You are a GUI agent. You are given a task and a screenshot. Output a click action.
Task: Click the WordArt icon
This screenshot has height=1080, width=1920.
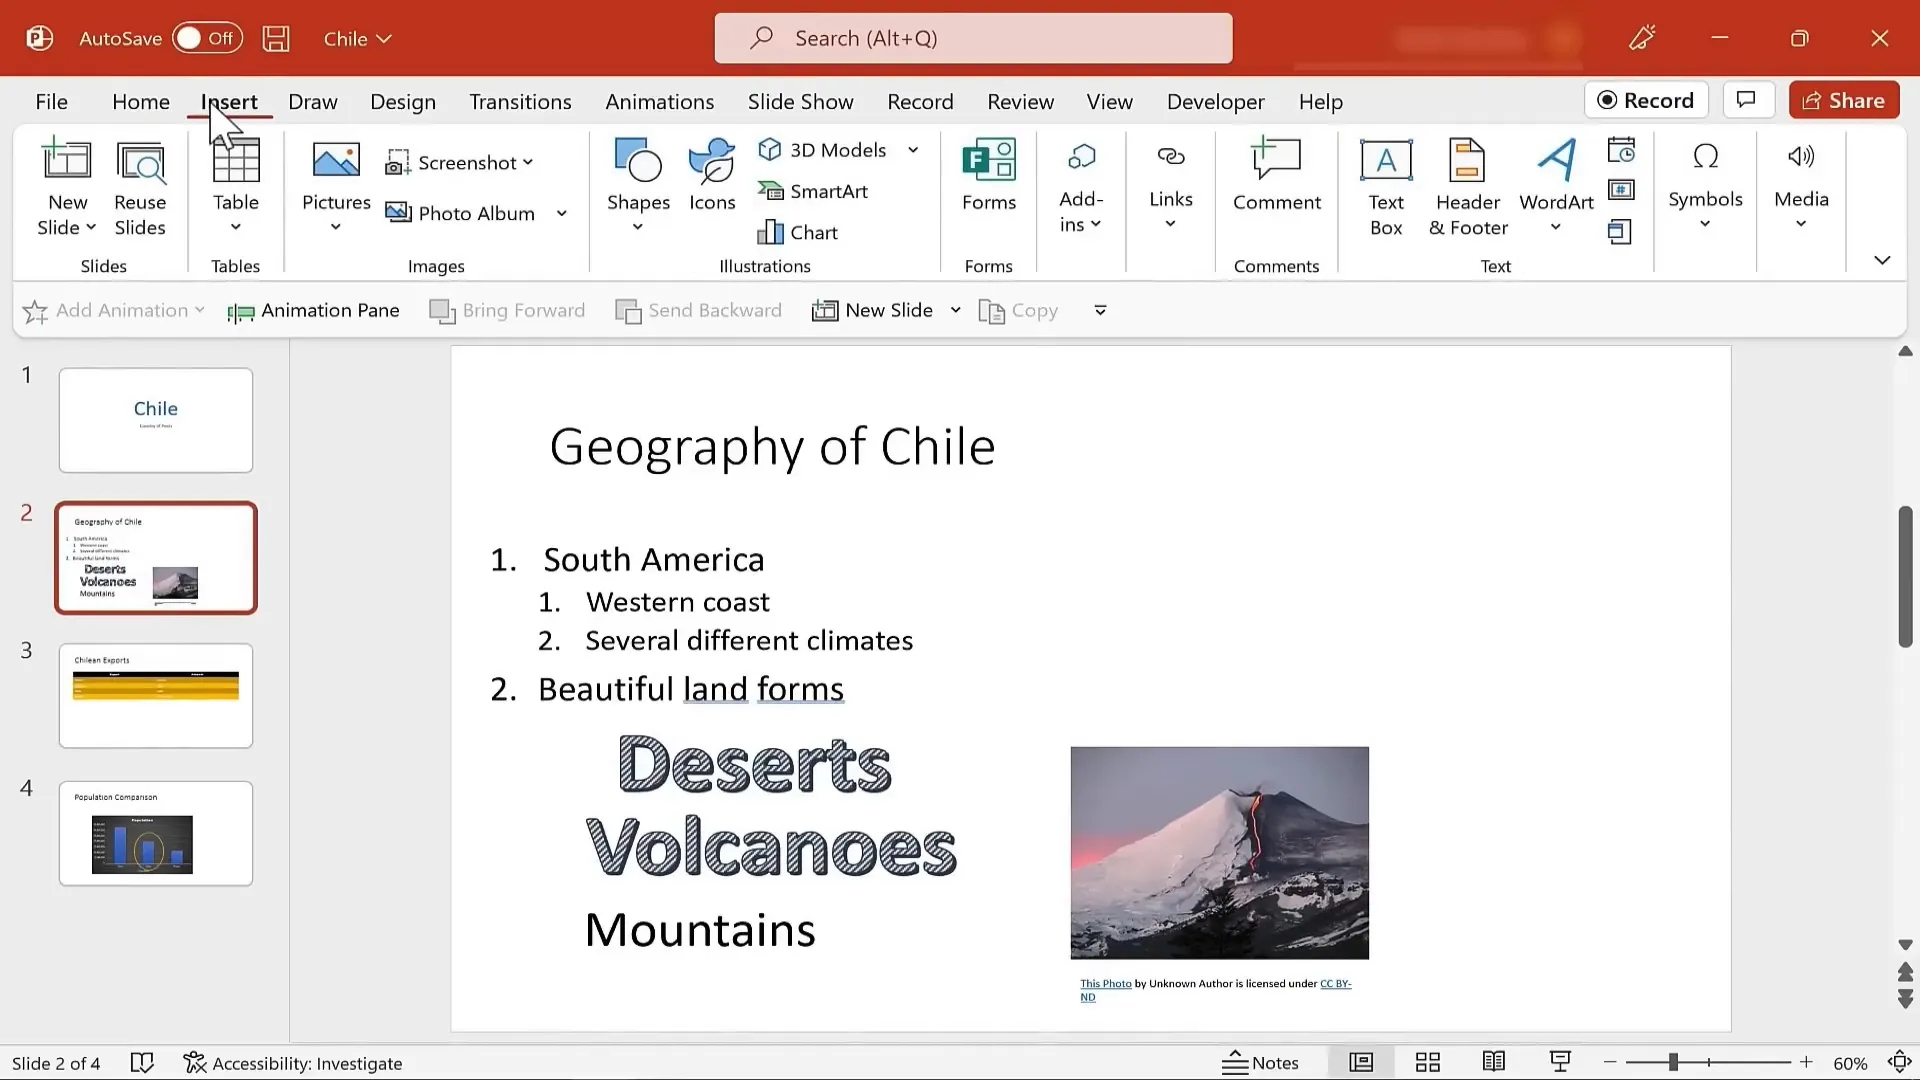[1557, 160]
